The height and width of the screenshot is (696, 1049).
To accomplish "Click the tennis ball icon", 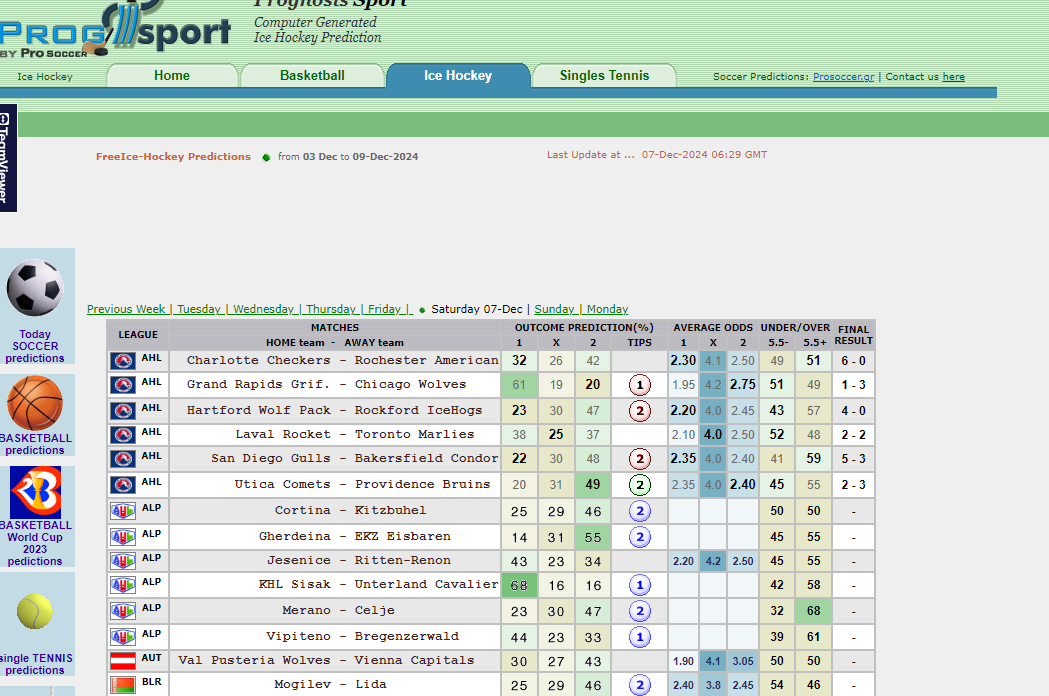I will point(35,612).
